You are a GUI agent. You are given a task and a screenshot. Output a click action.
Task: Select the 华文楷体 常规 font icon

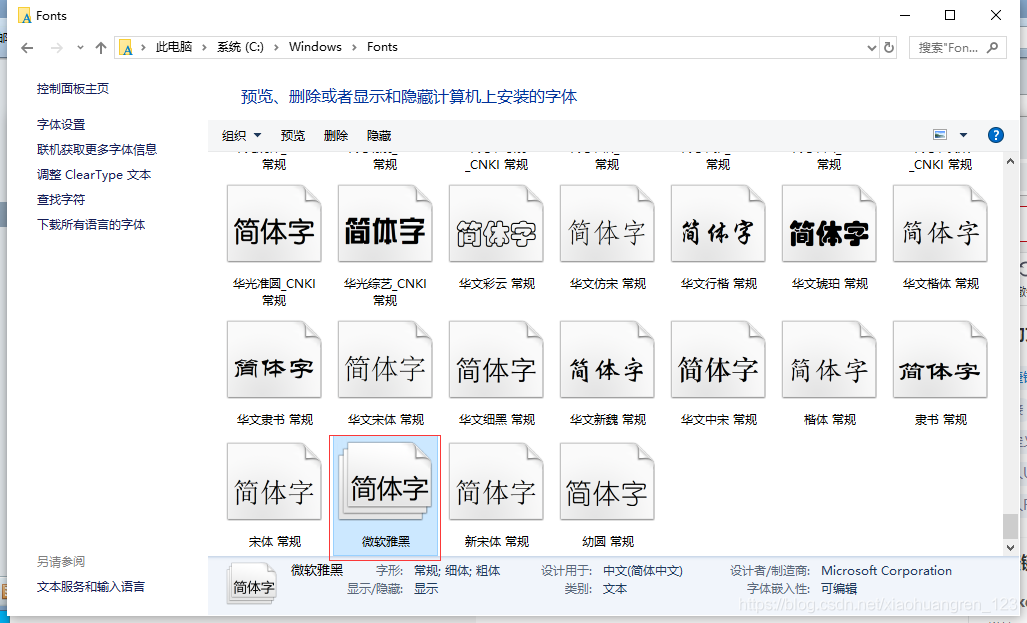[940, 223]
